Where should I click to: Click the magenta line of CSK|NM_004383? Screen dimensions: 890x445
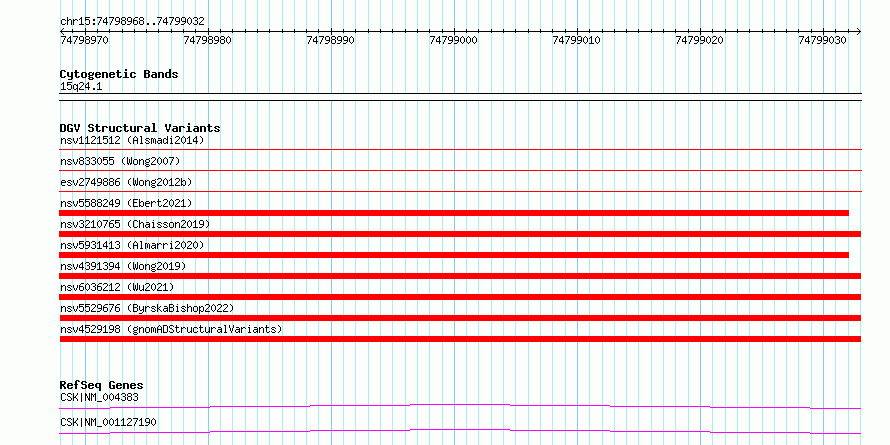pyautogui.click(x=460, y=404)
